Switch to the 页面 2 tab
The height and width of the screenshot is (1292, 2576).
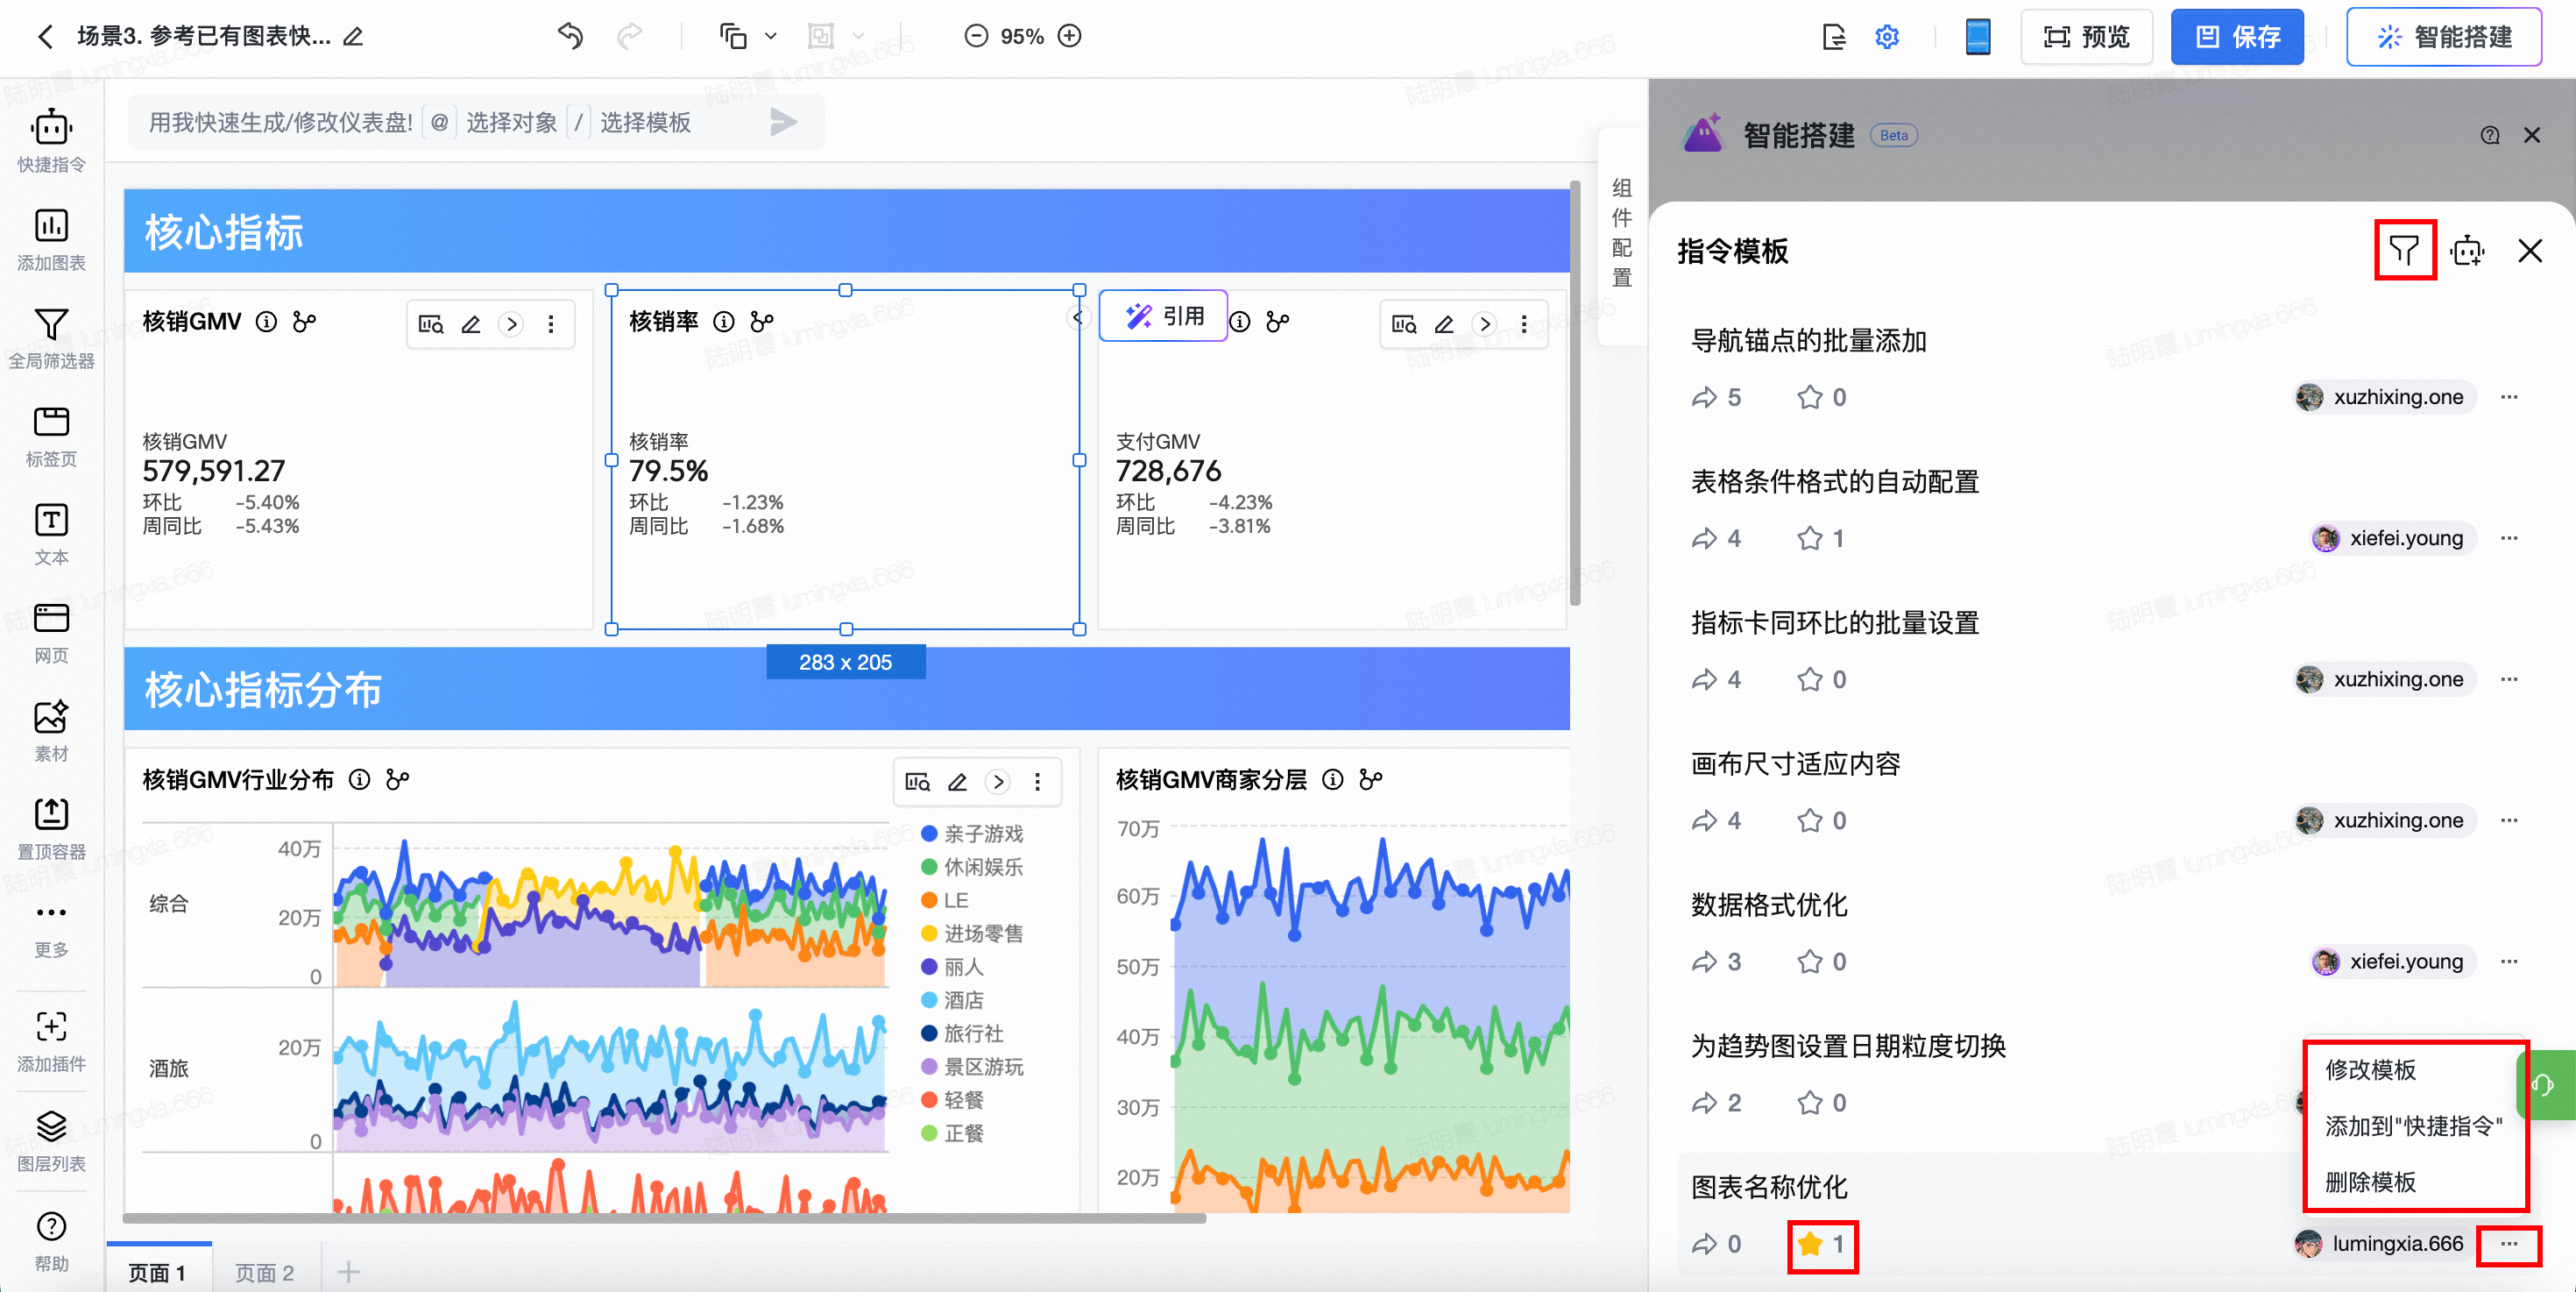(264, 1272)
